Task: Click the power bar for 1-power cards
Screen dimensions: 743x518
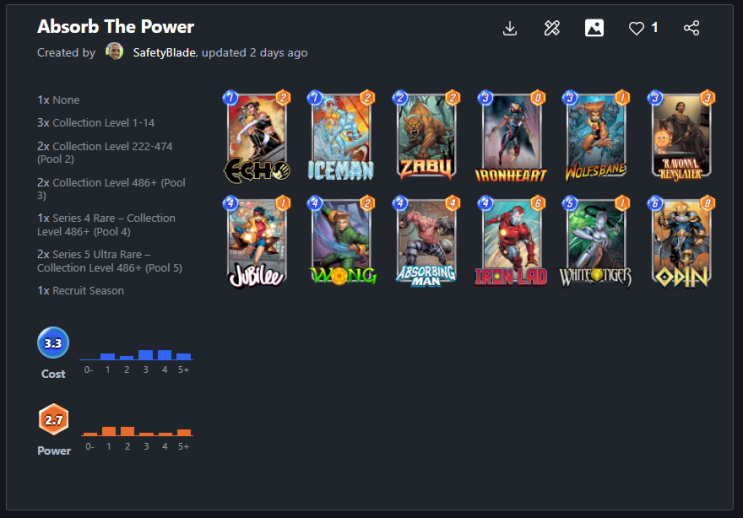Action: [x=109, y=431]
